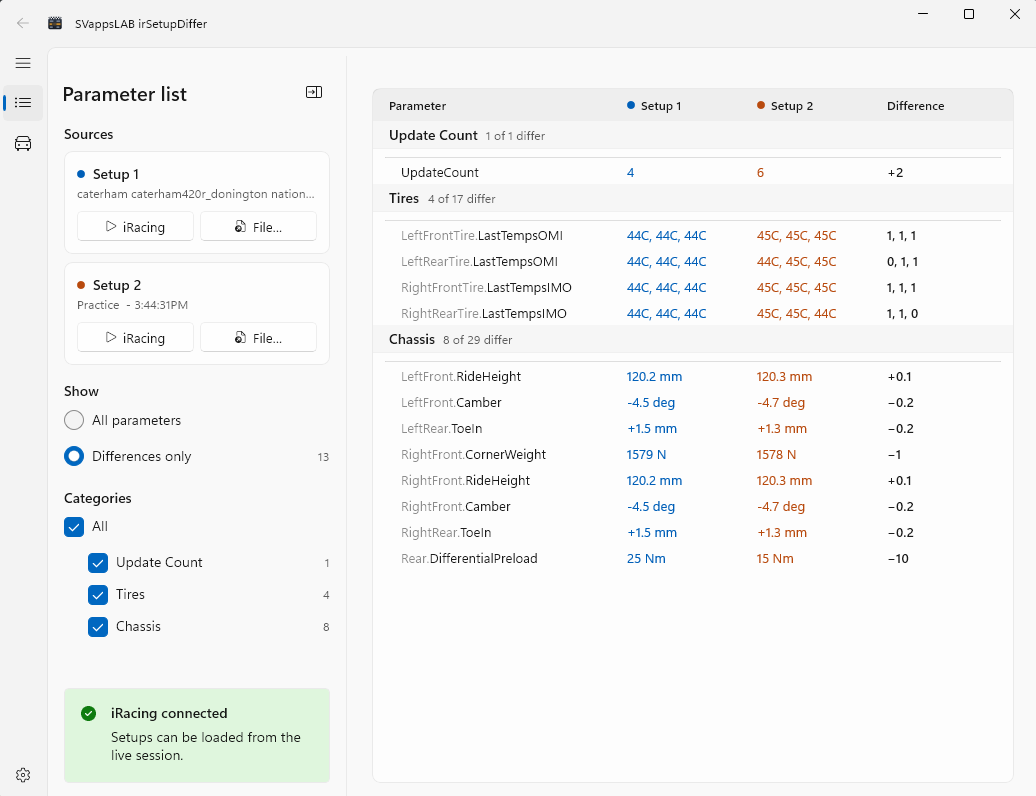
Task: Click the Practice 3:44:31PM label
Action: [132, 305]
